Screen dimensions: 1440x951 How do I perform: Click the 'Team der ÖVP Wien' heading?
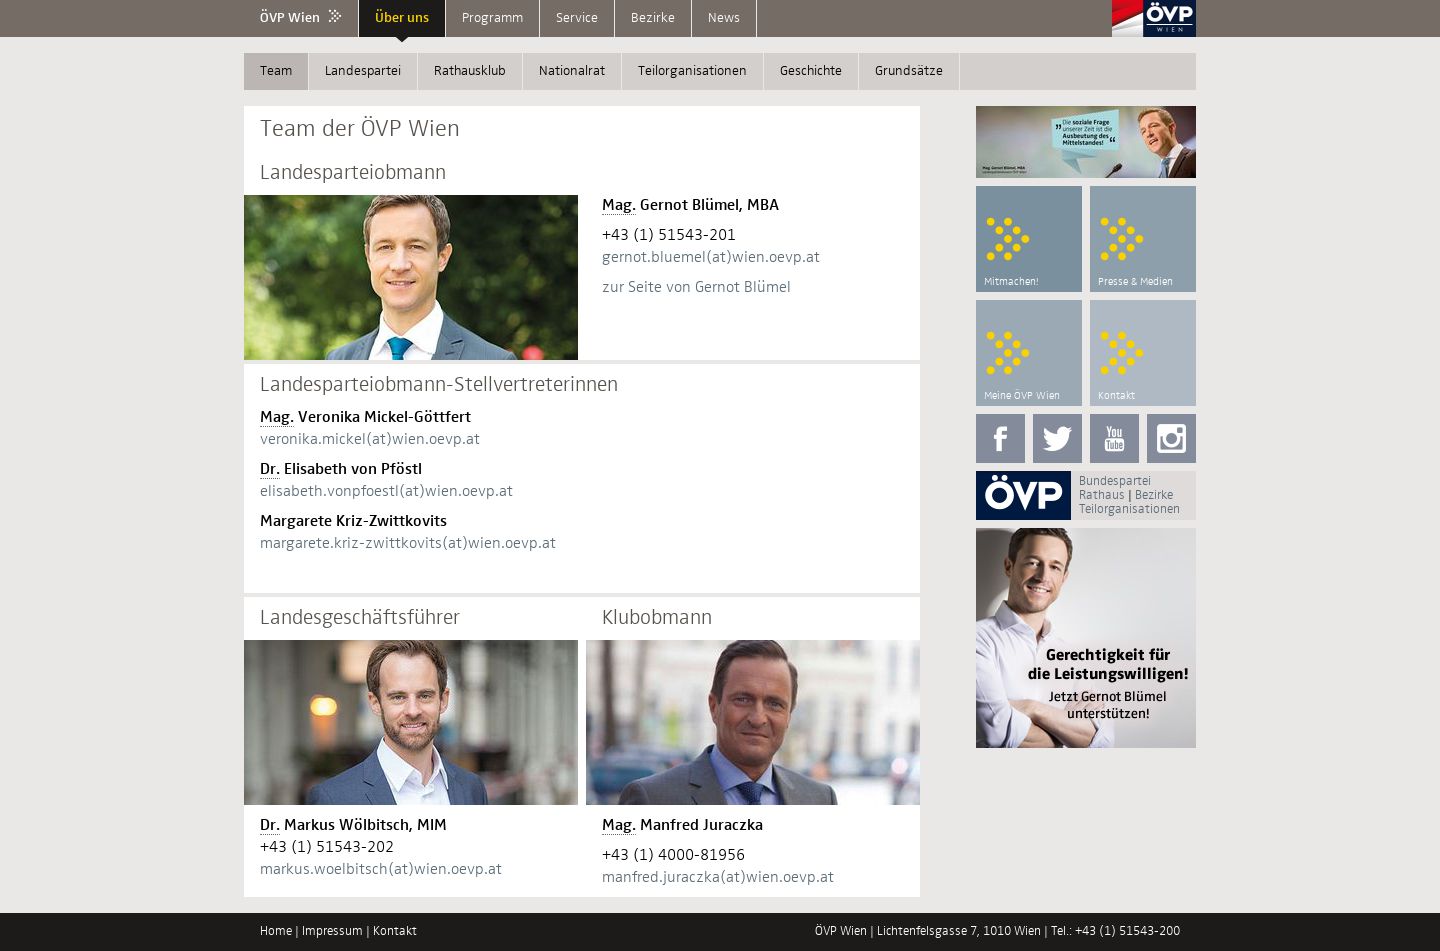coord(360,129)
